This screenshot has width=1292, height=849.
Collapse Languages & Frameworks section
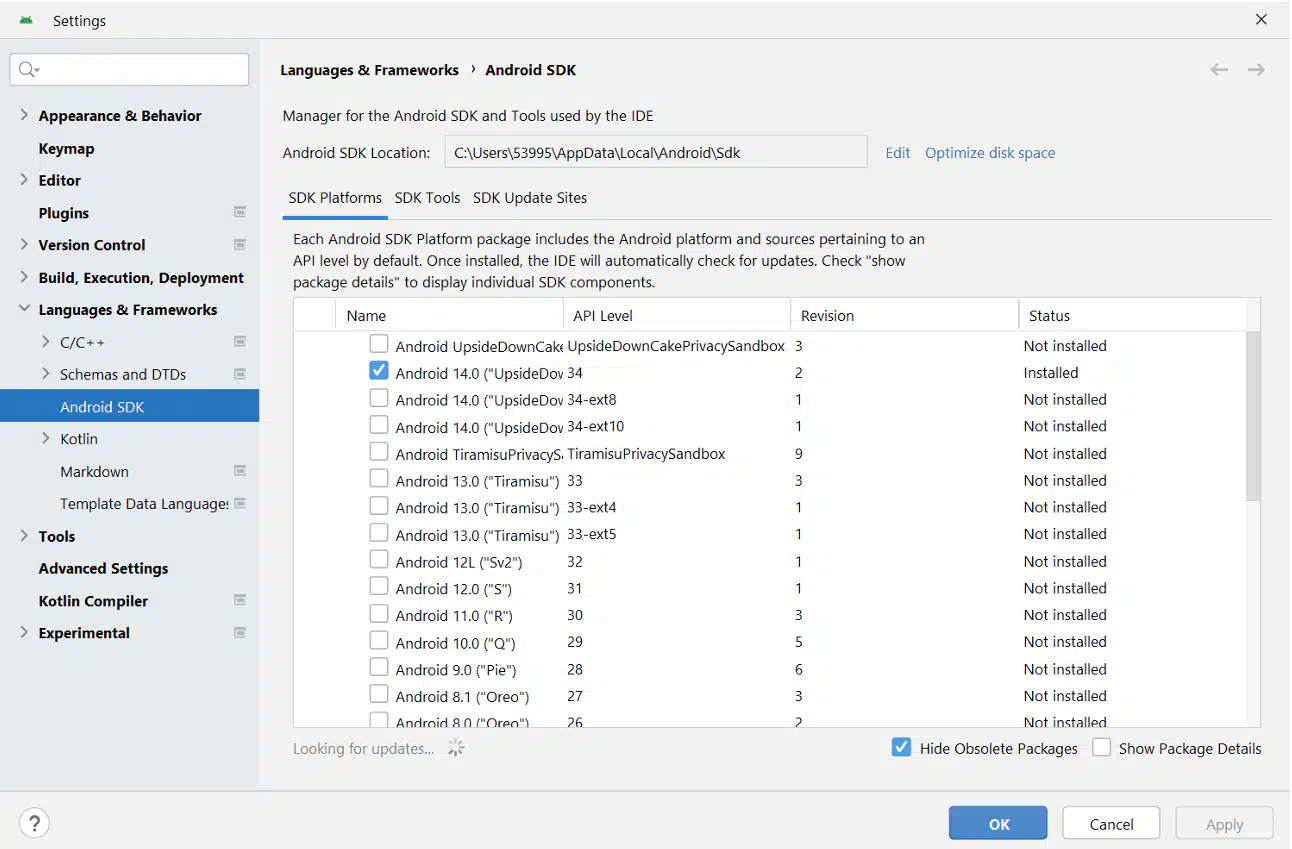tap(24, 309)
